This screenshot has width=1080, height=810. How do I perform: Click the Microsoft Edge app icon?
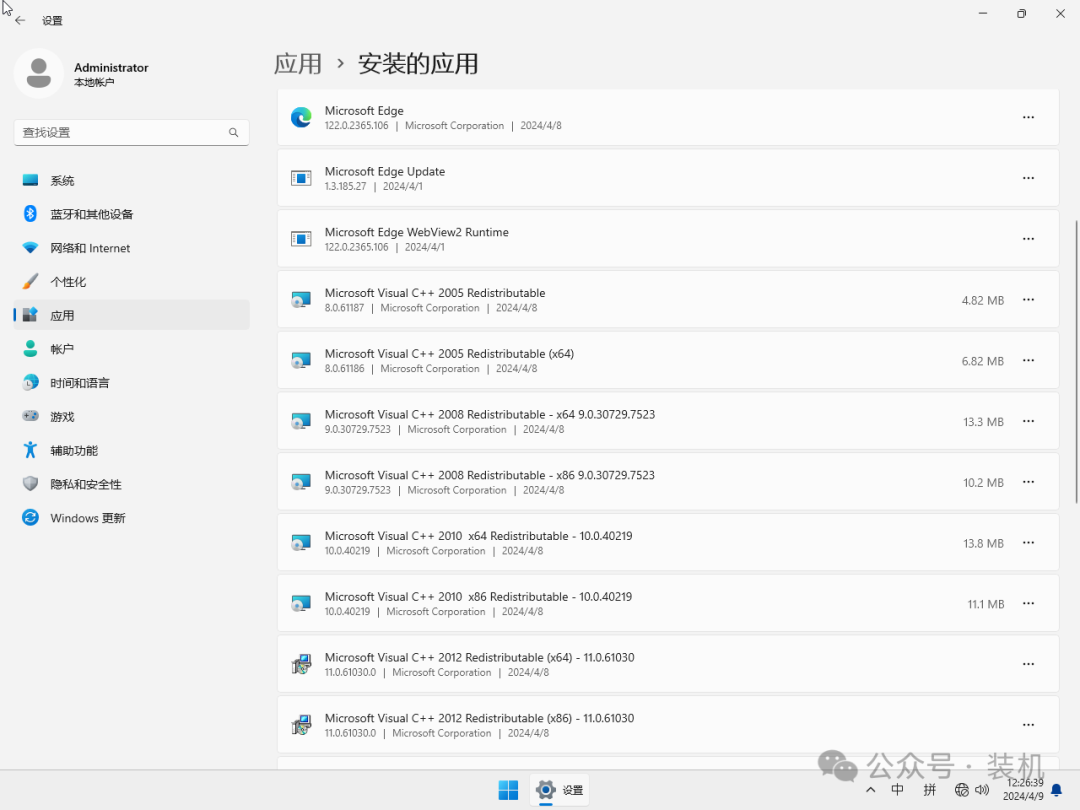[x=301, y=117]
